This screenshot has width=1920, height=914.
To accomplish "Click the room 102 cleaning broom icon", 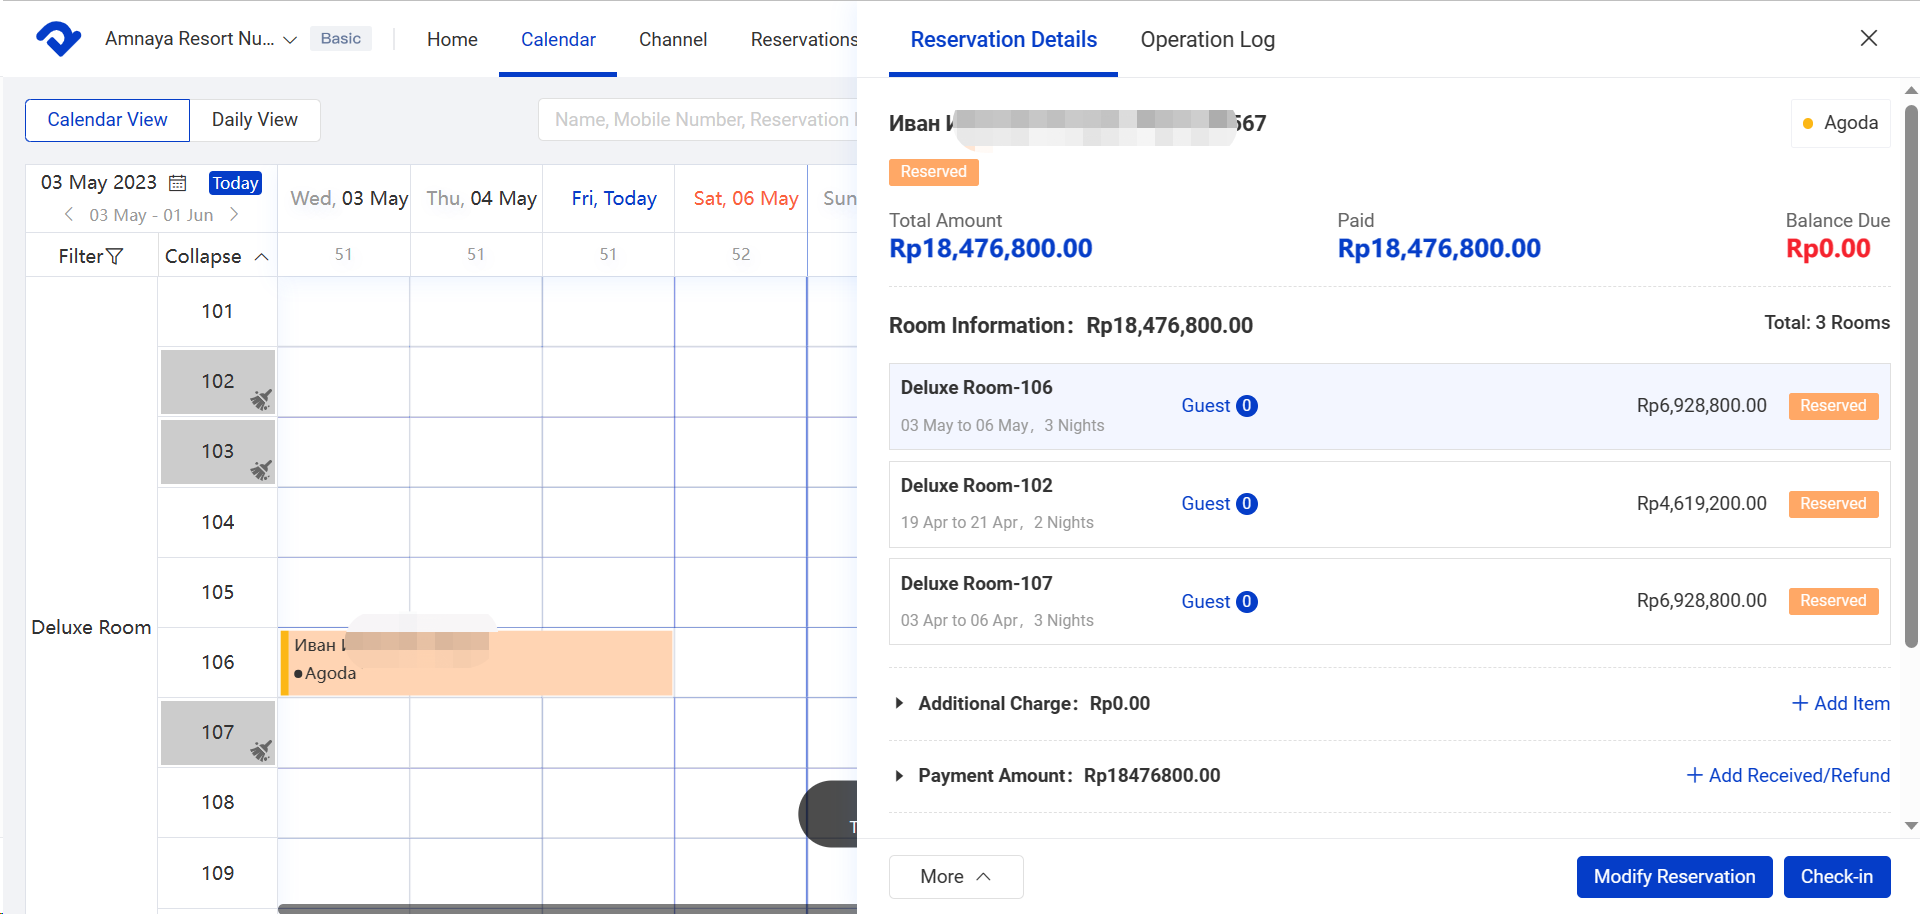I will click(261, 400).
